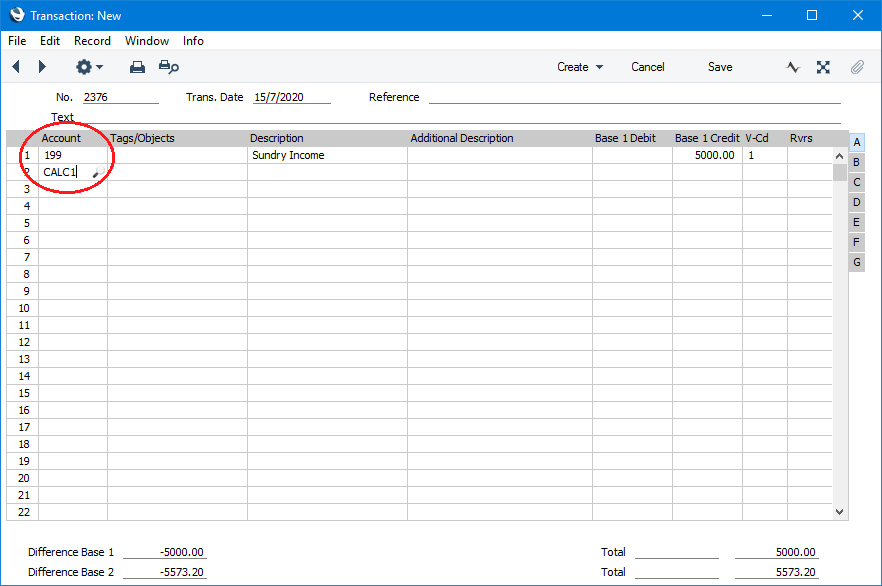Click the Additional Description column header
Screen dimensions: 882x586
click(x=462, y=138)
